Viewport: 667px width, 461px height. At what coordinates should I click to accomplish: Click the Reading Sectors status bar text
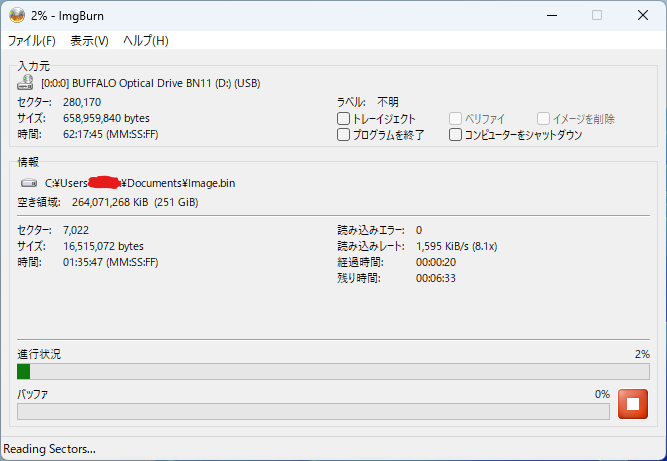point(50,449)
